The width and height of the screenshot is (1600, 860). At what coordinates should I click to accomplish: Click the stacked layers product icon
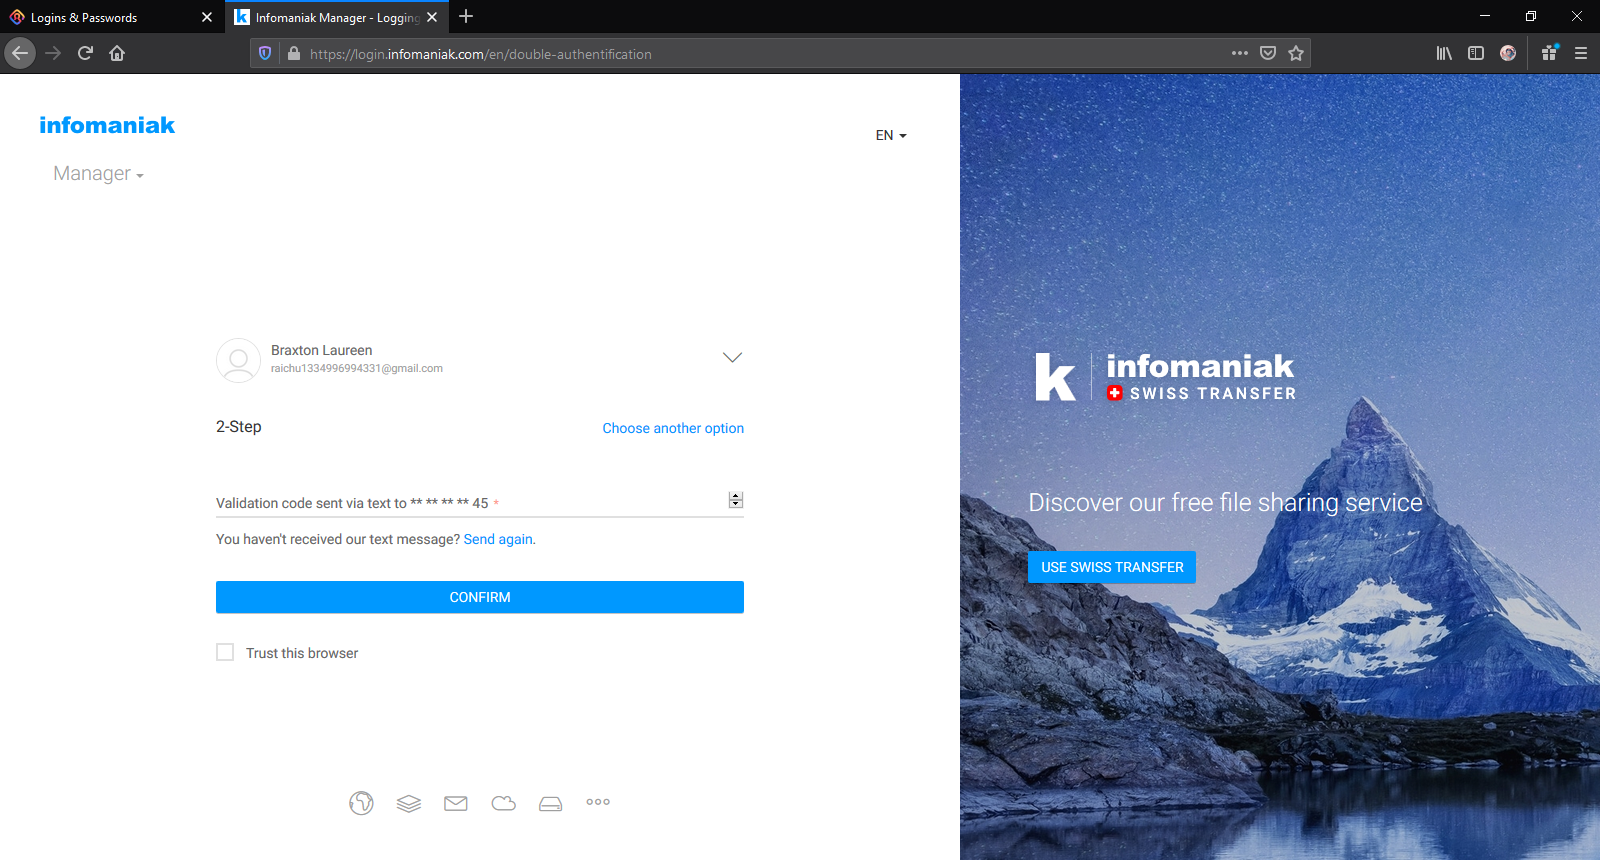point(409,803)
